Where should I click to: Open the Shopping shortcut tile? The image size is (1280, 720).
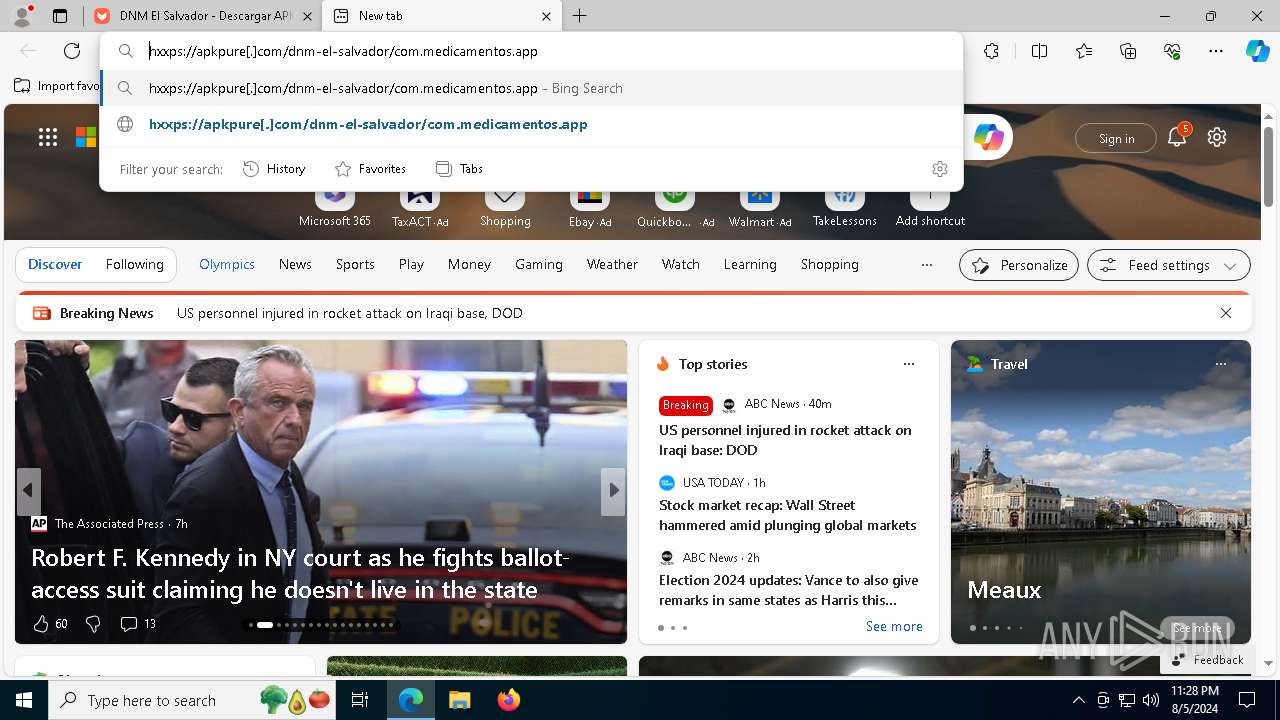[505, 209]
